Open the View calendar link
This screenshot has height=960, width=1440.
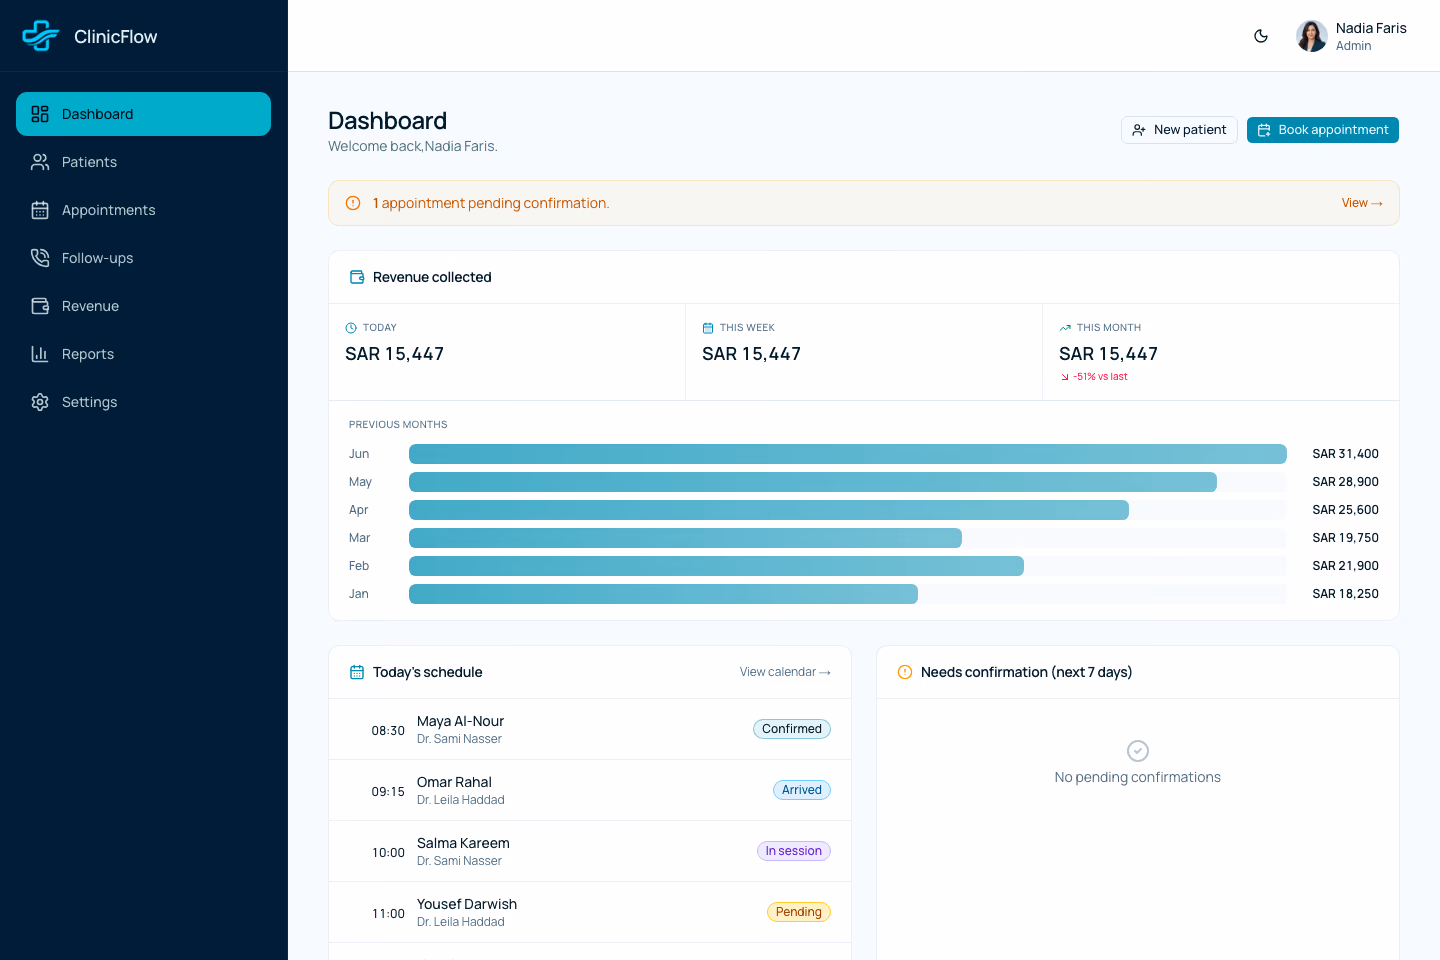[785, 672]
